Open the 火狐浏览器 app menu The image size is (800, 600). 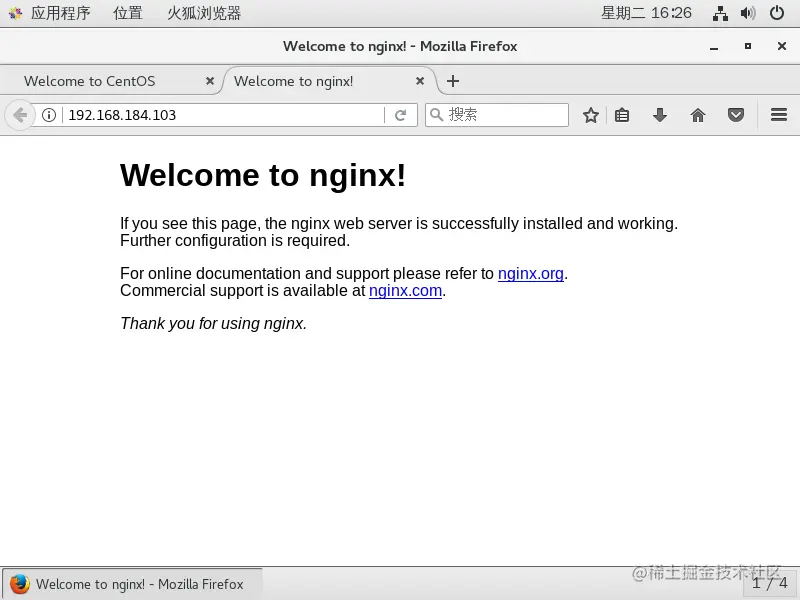(204, 13)
